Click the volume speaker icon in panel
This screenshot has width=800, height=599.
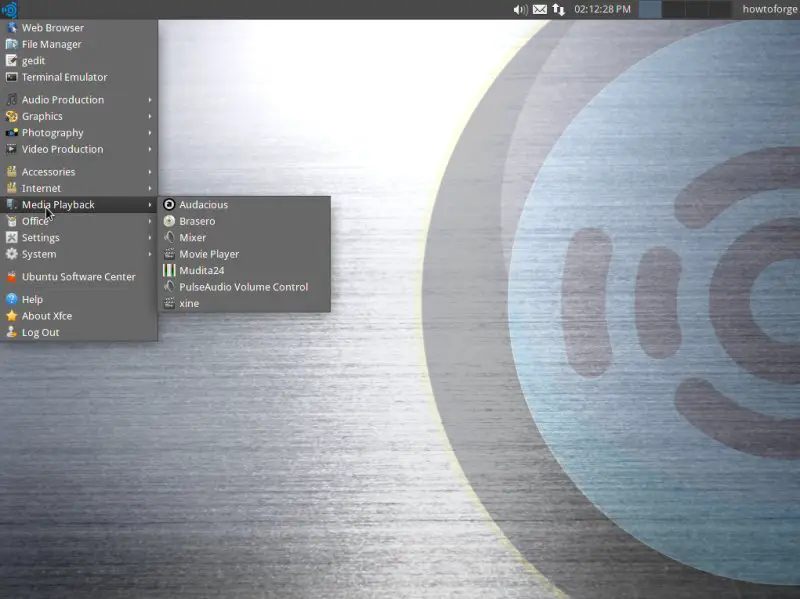(520, 9)
